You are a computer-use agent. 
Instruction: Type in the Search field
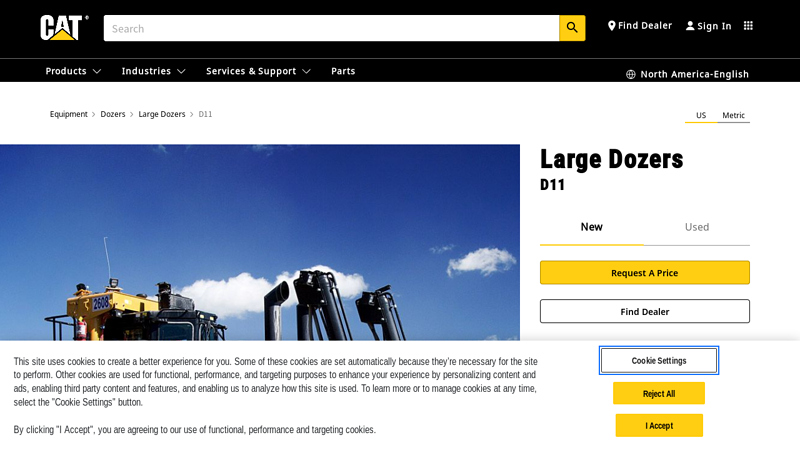[330, 28]
